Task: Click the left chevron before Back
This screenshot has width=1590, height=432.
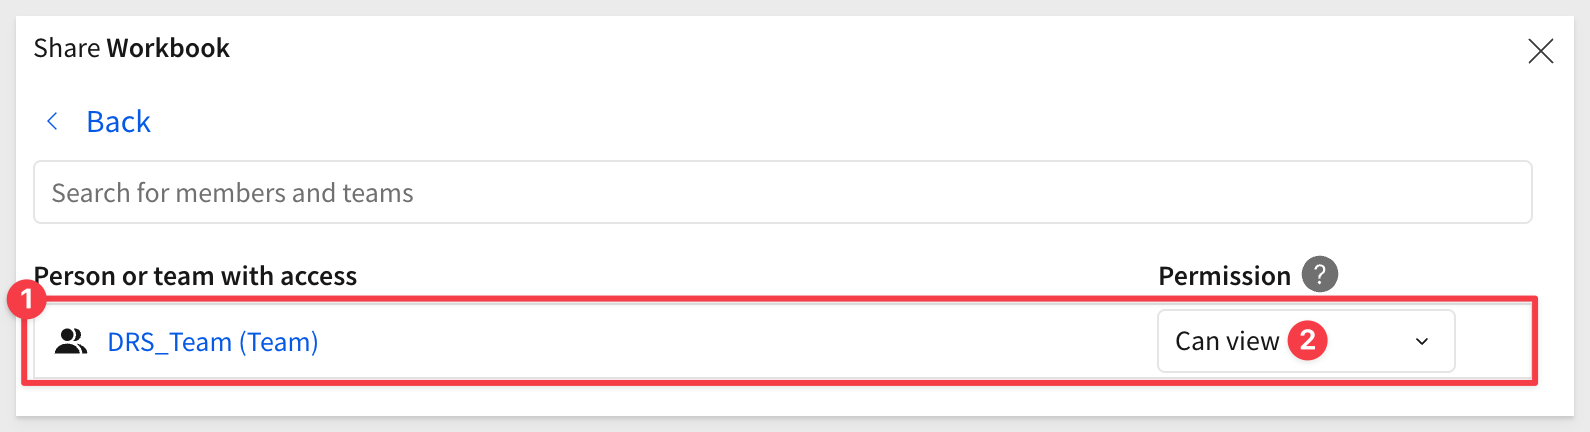Action: click(x=52, y=121)
